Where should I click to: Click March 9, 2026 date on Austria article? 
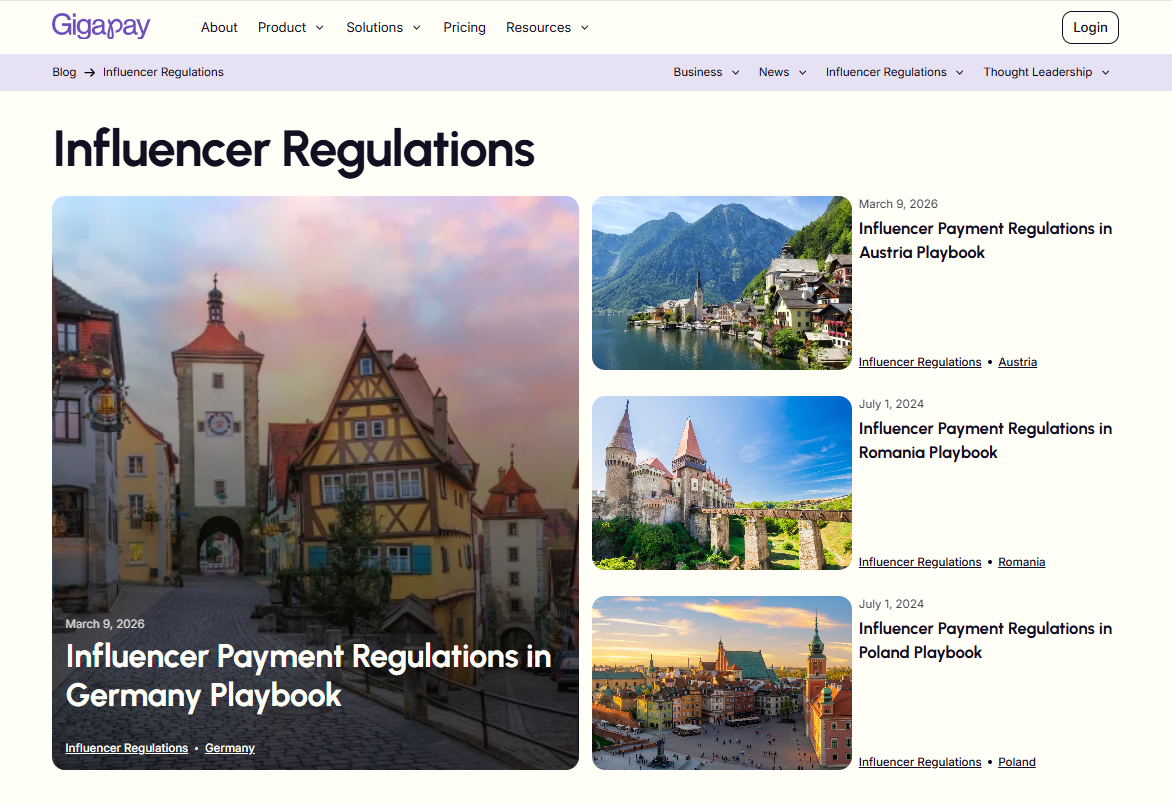898,204
